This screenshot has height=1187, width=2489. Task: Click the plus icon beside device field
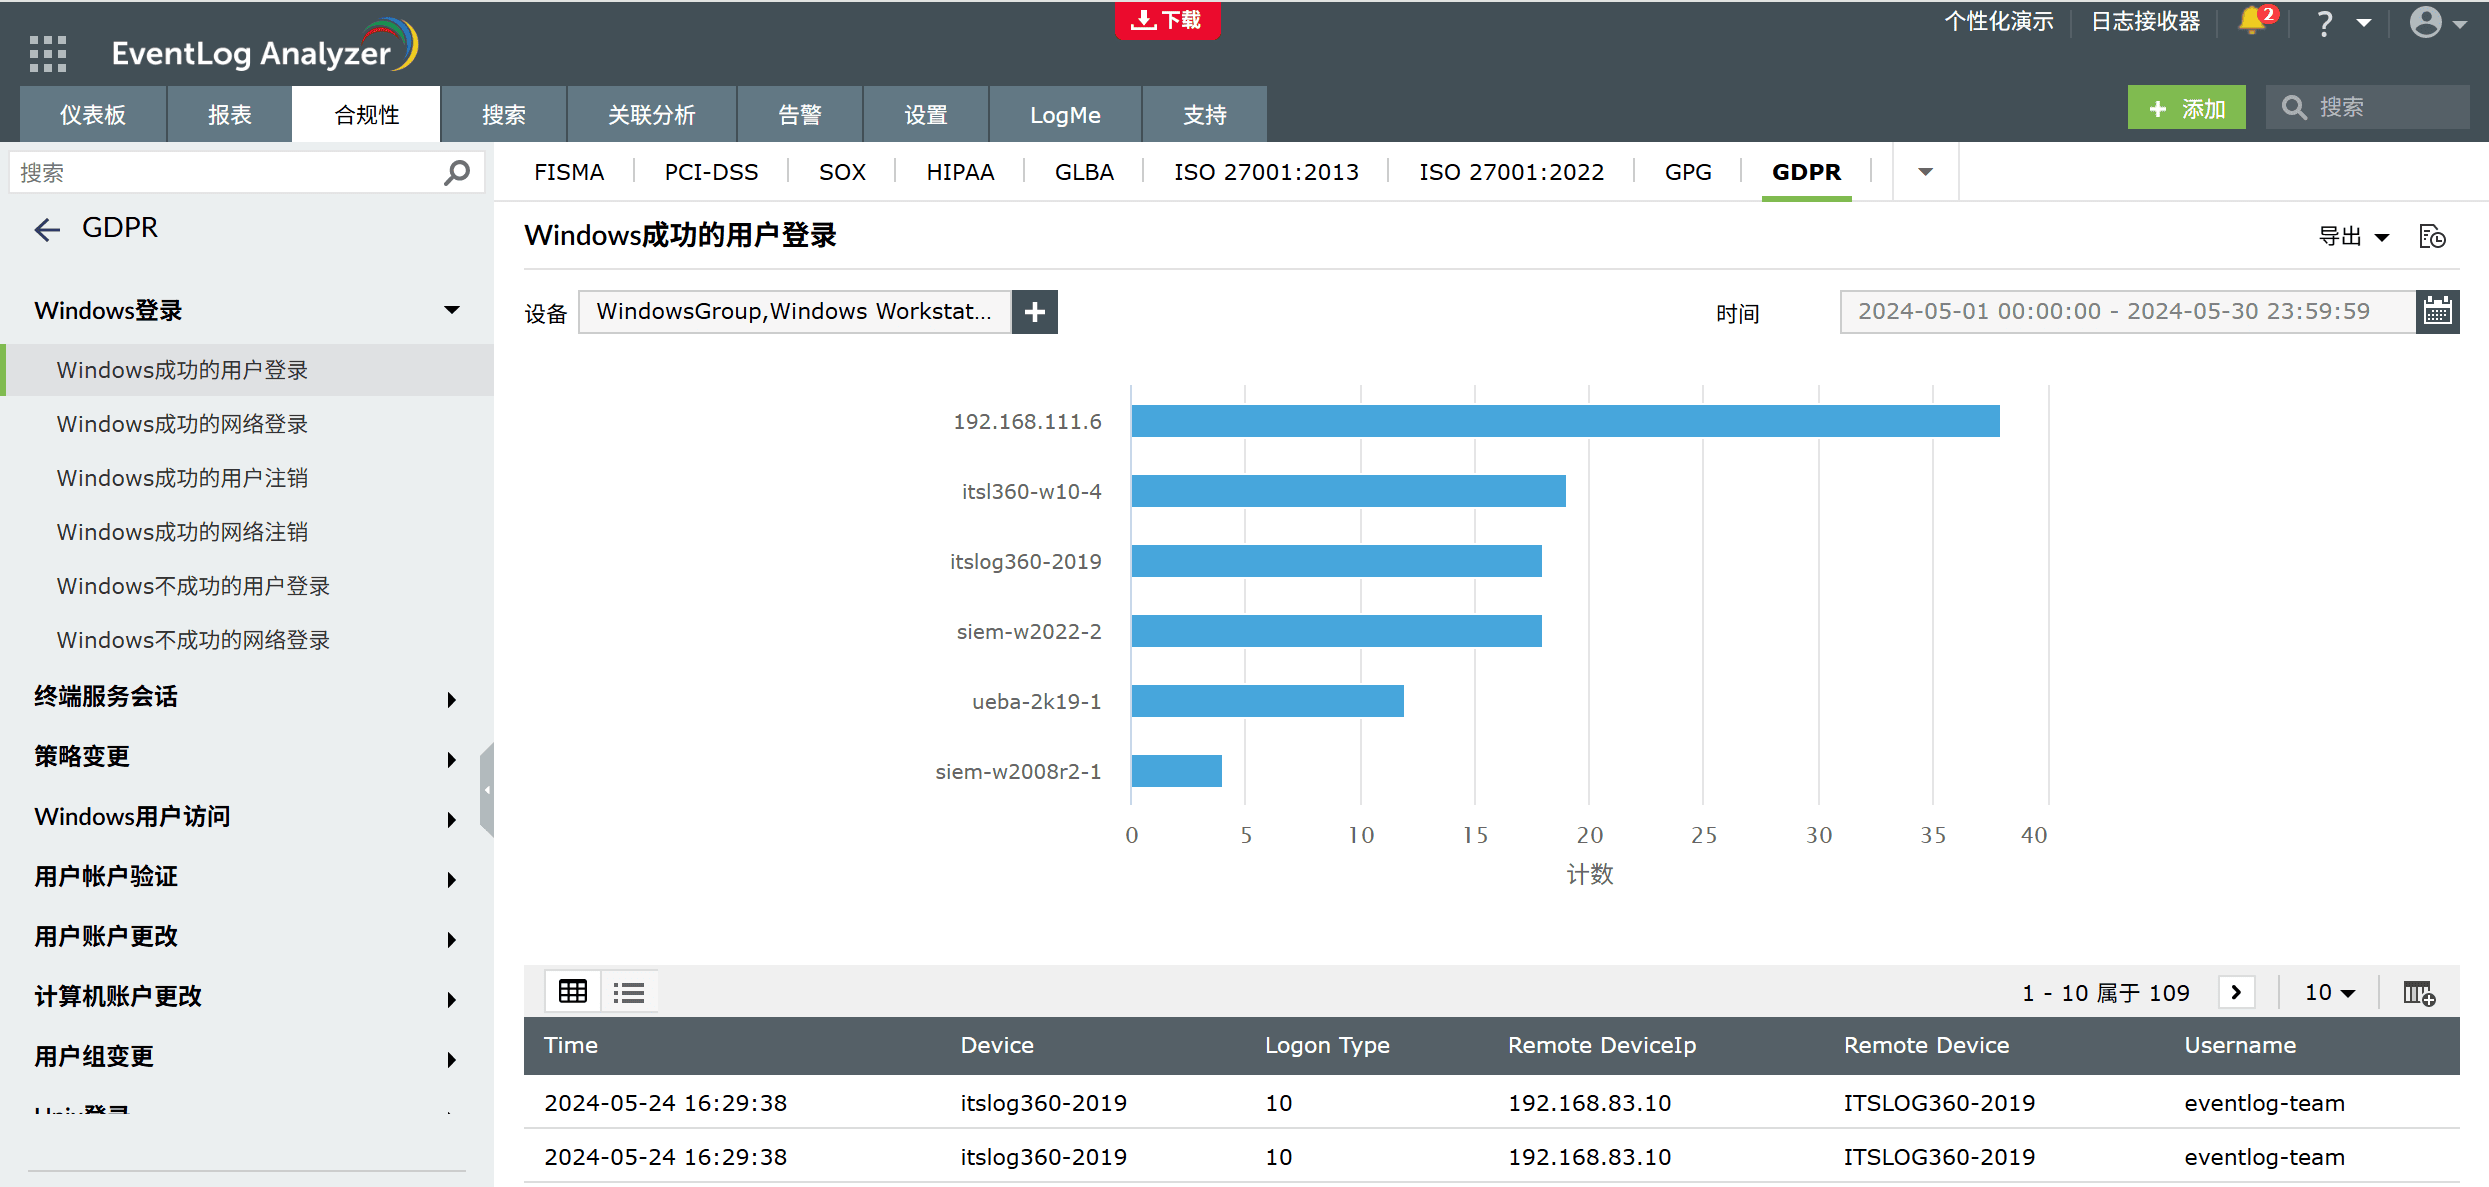1035,312
